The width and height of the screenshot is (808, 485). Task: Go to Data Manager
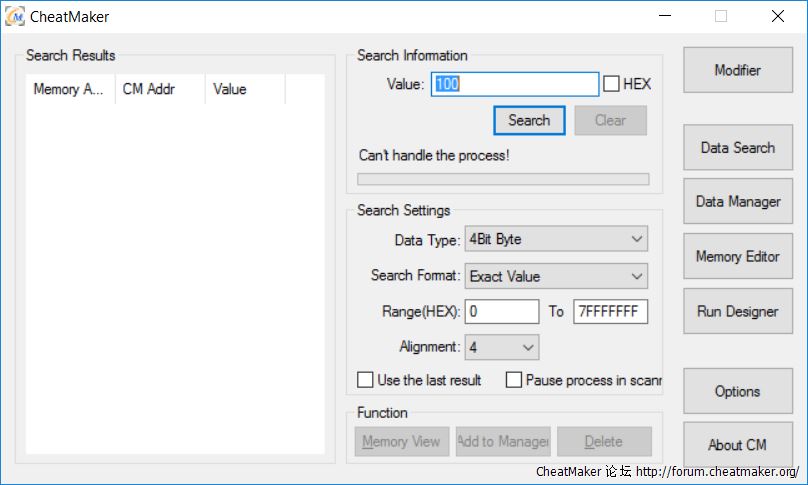[x=737, y=202]
